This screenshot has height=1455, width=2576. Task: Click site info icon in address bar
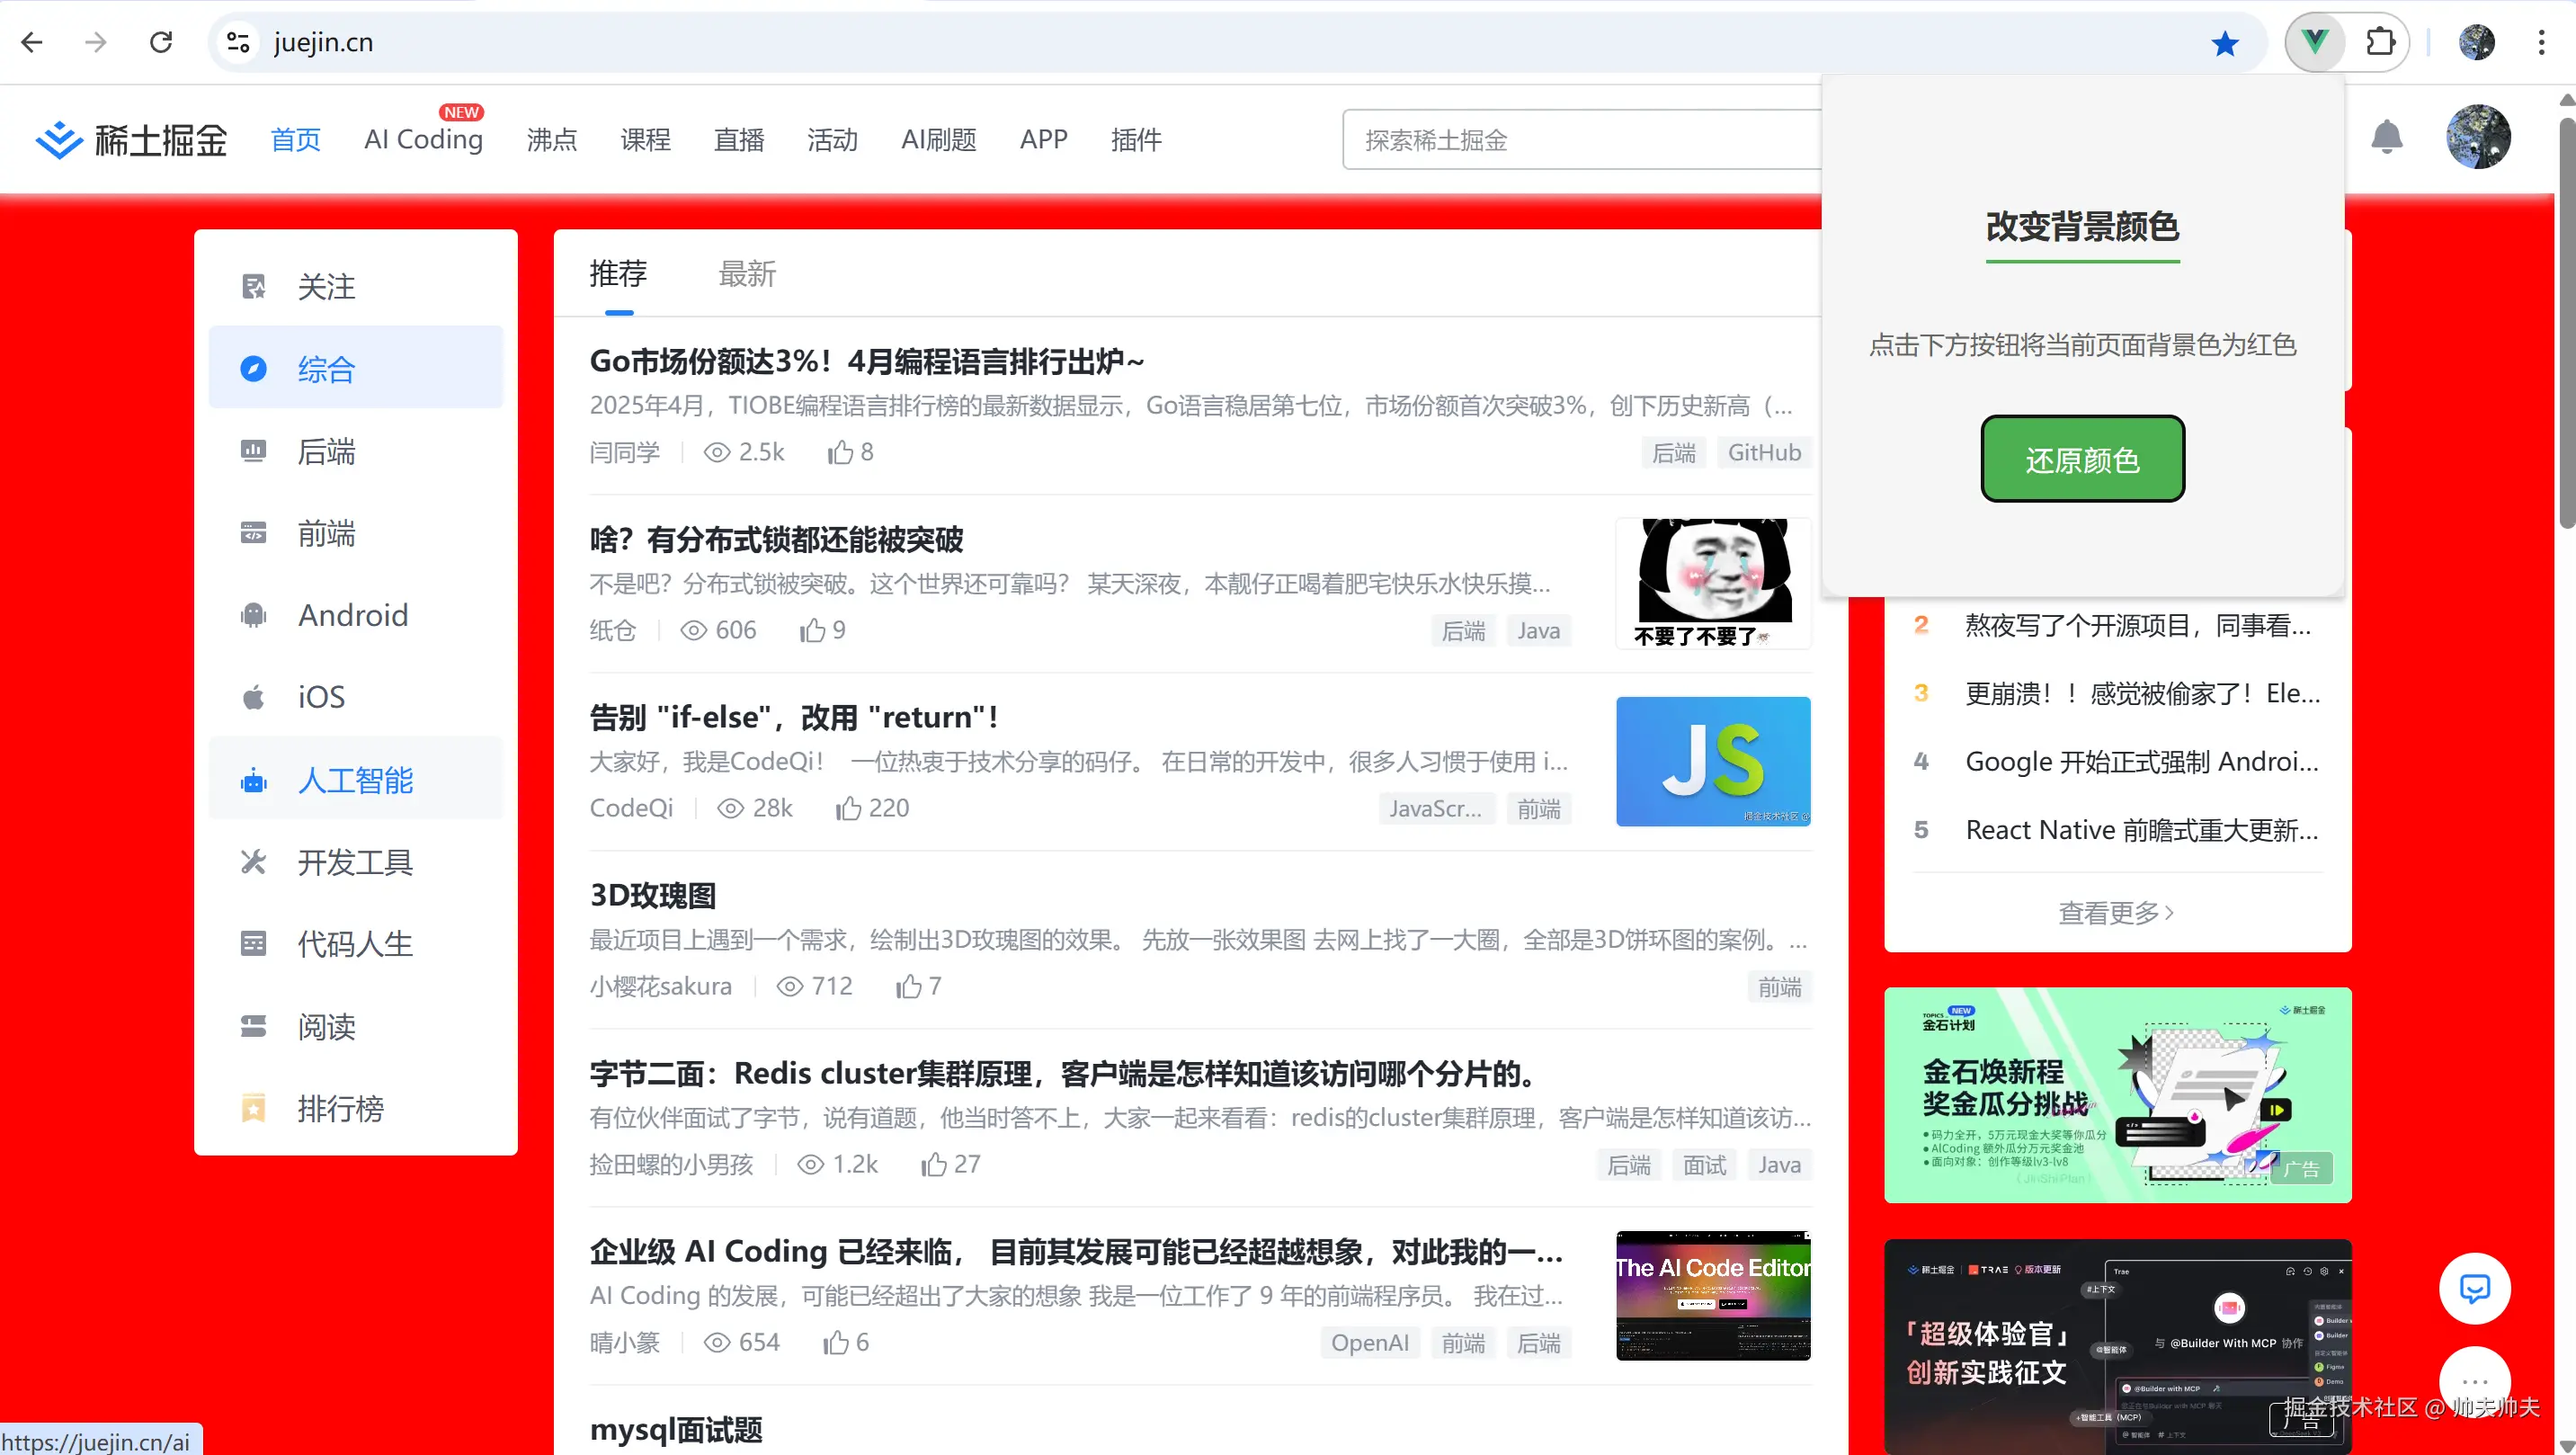238,42
